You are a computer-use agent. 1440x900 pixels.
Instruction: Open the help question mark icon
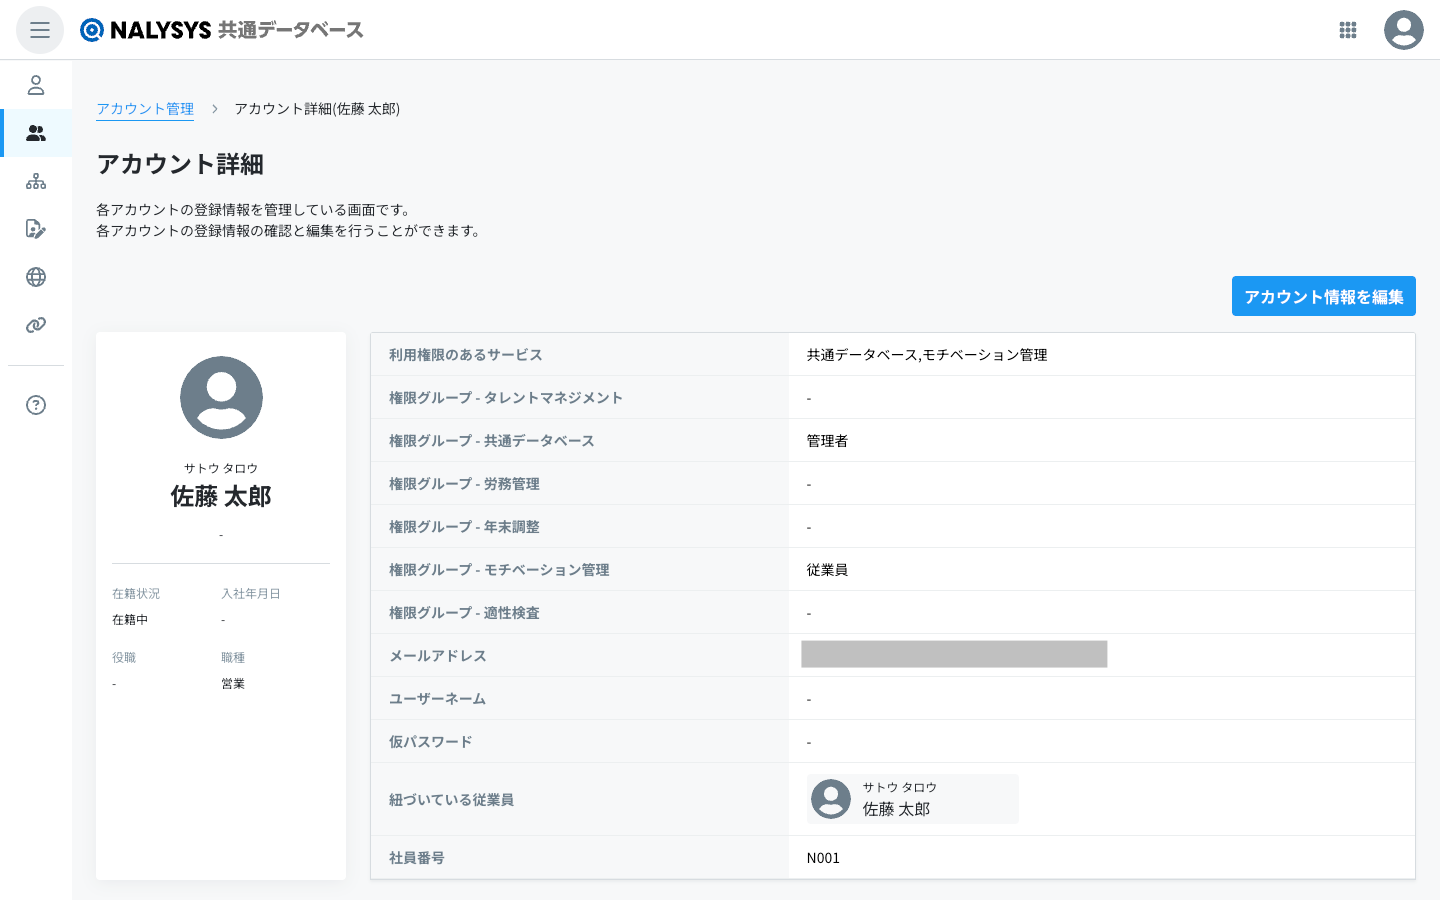coord(36,405)
